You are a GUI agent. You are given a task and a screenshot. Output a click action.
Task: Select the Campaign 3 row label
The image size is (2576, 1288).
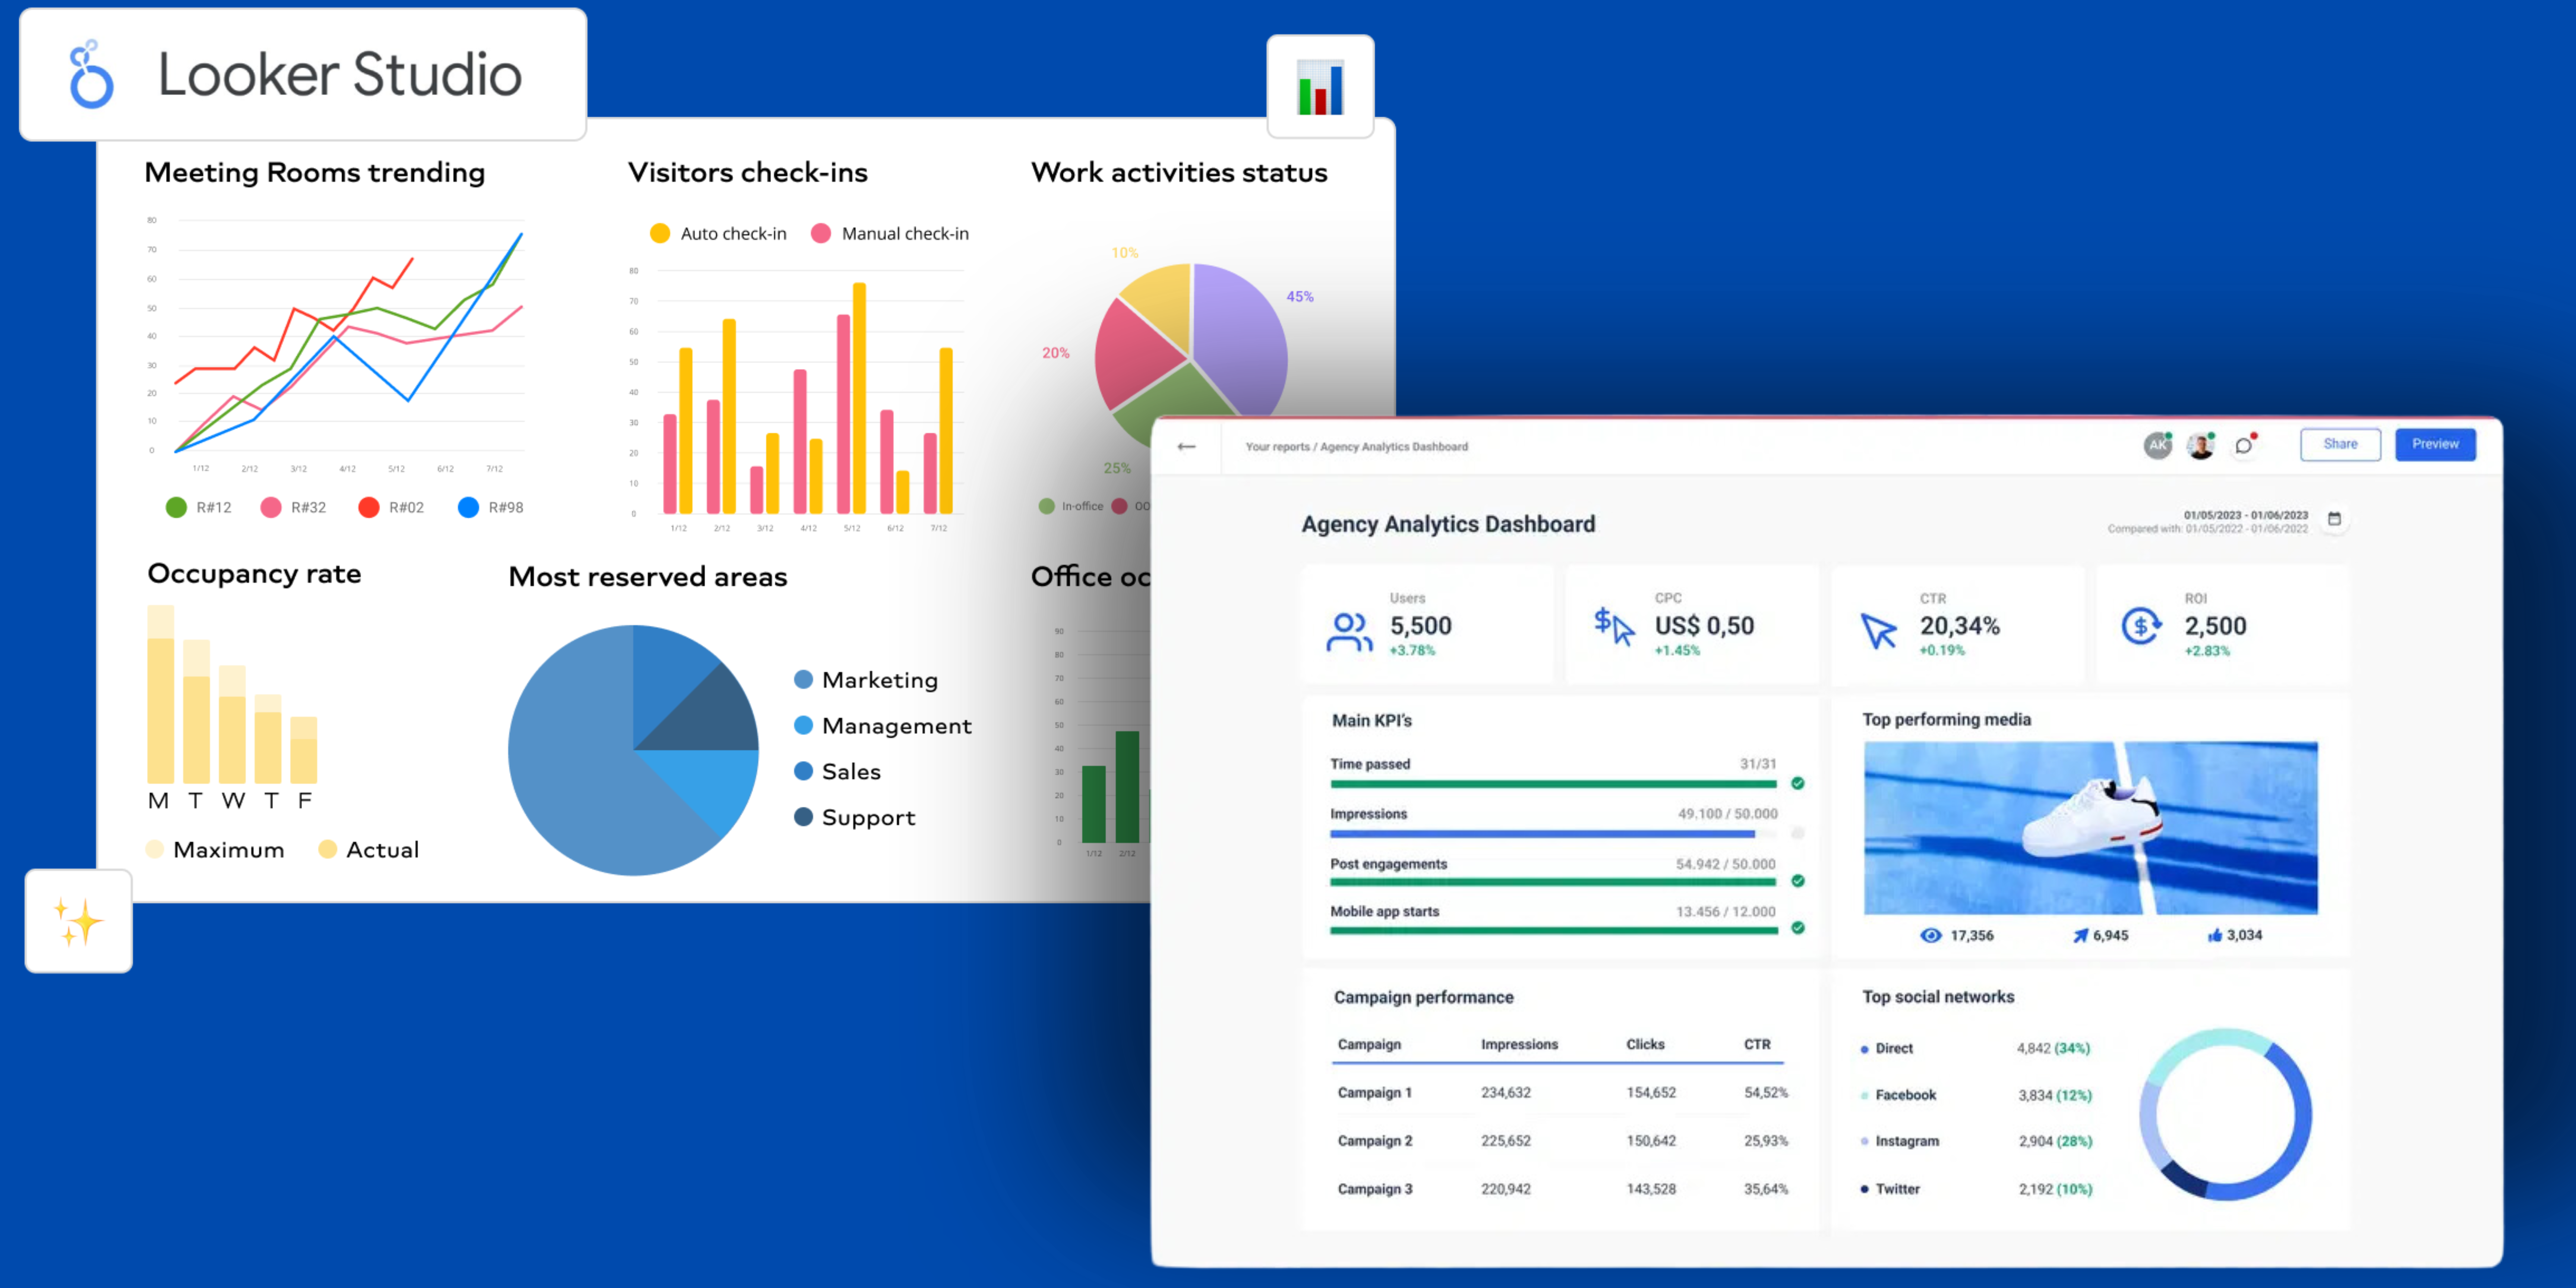pyautogui.click(x=1374, y=1189)
